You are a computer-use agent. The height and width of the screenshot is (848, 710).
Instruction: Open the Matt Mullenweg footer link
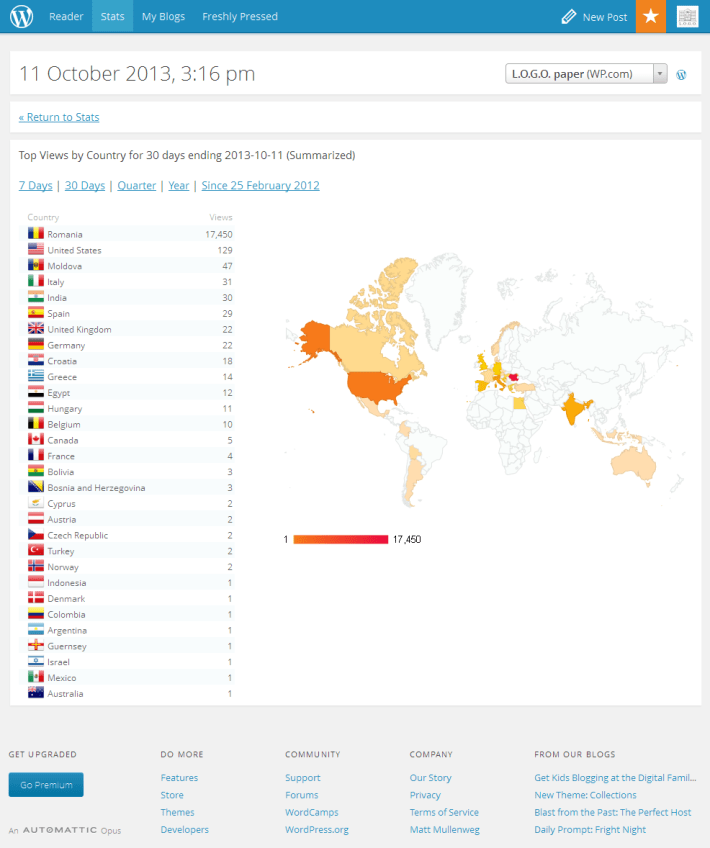pyautogui.click(x=444, y=829)
